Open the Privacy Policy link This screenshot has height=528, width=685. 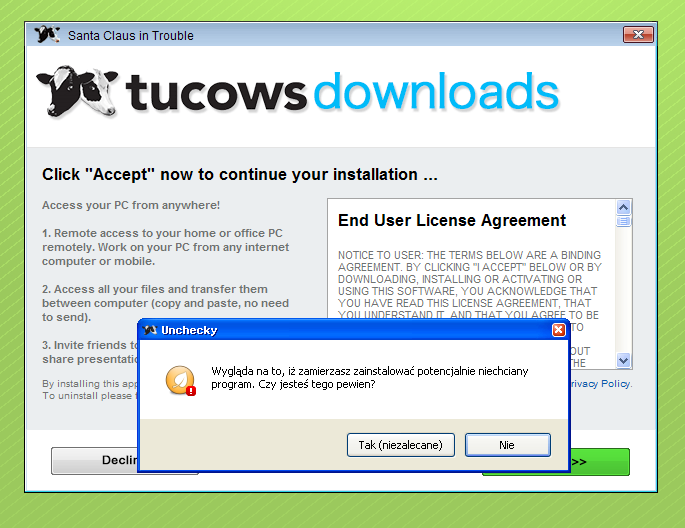tap(601, 383)
